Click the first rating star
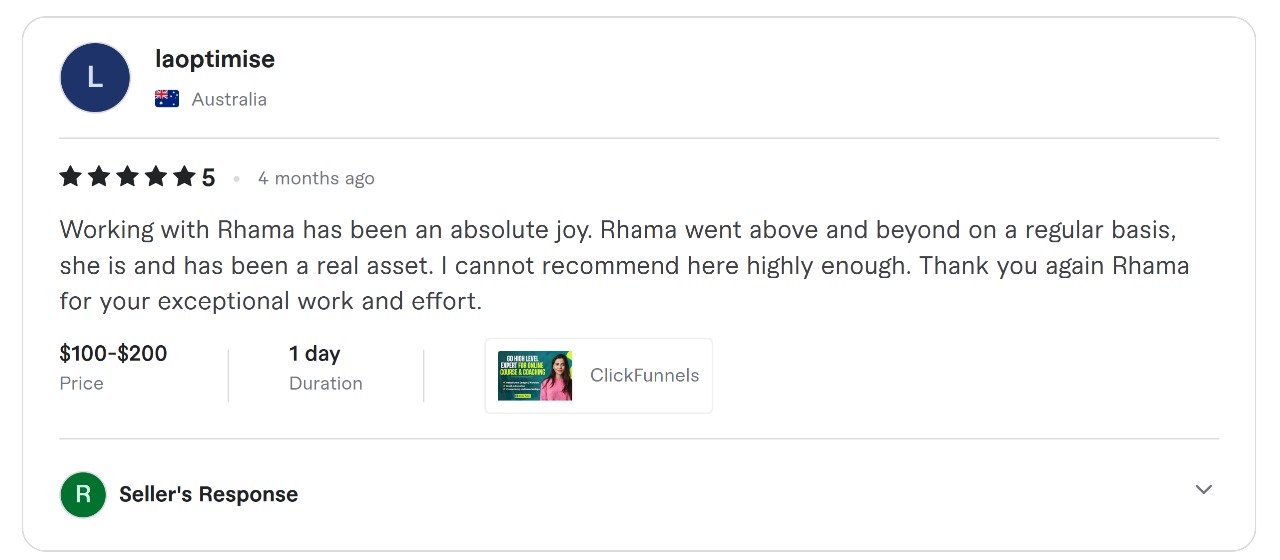The image size is (1280, 560). (x=70, y=178)
